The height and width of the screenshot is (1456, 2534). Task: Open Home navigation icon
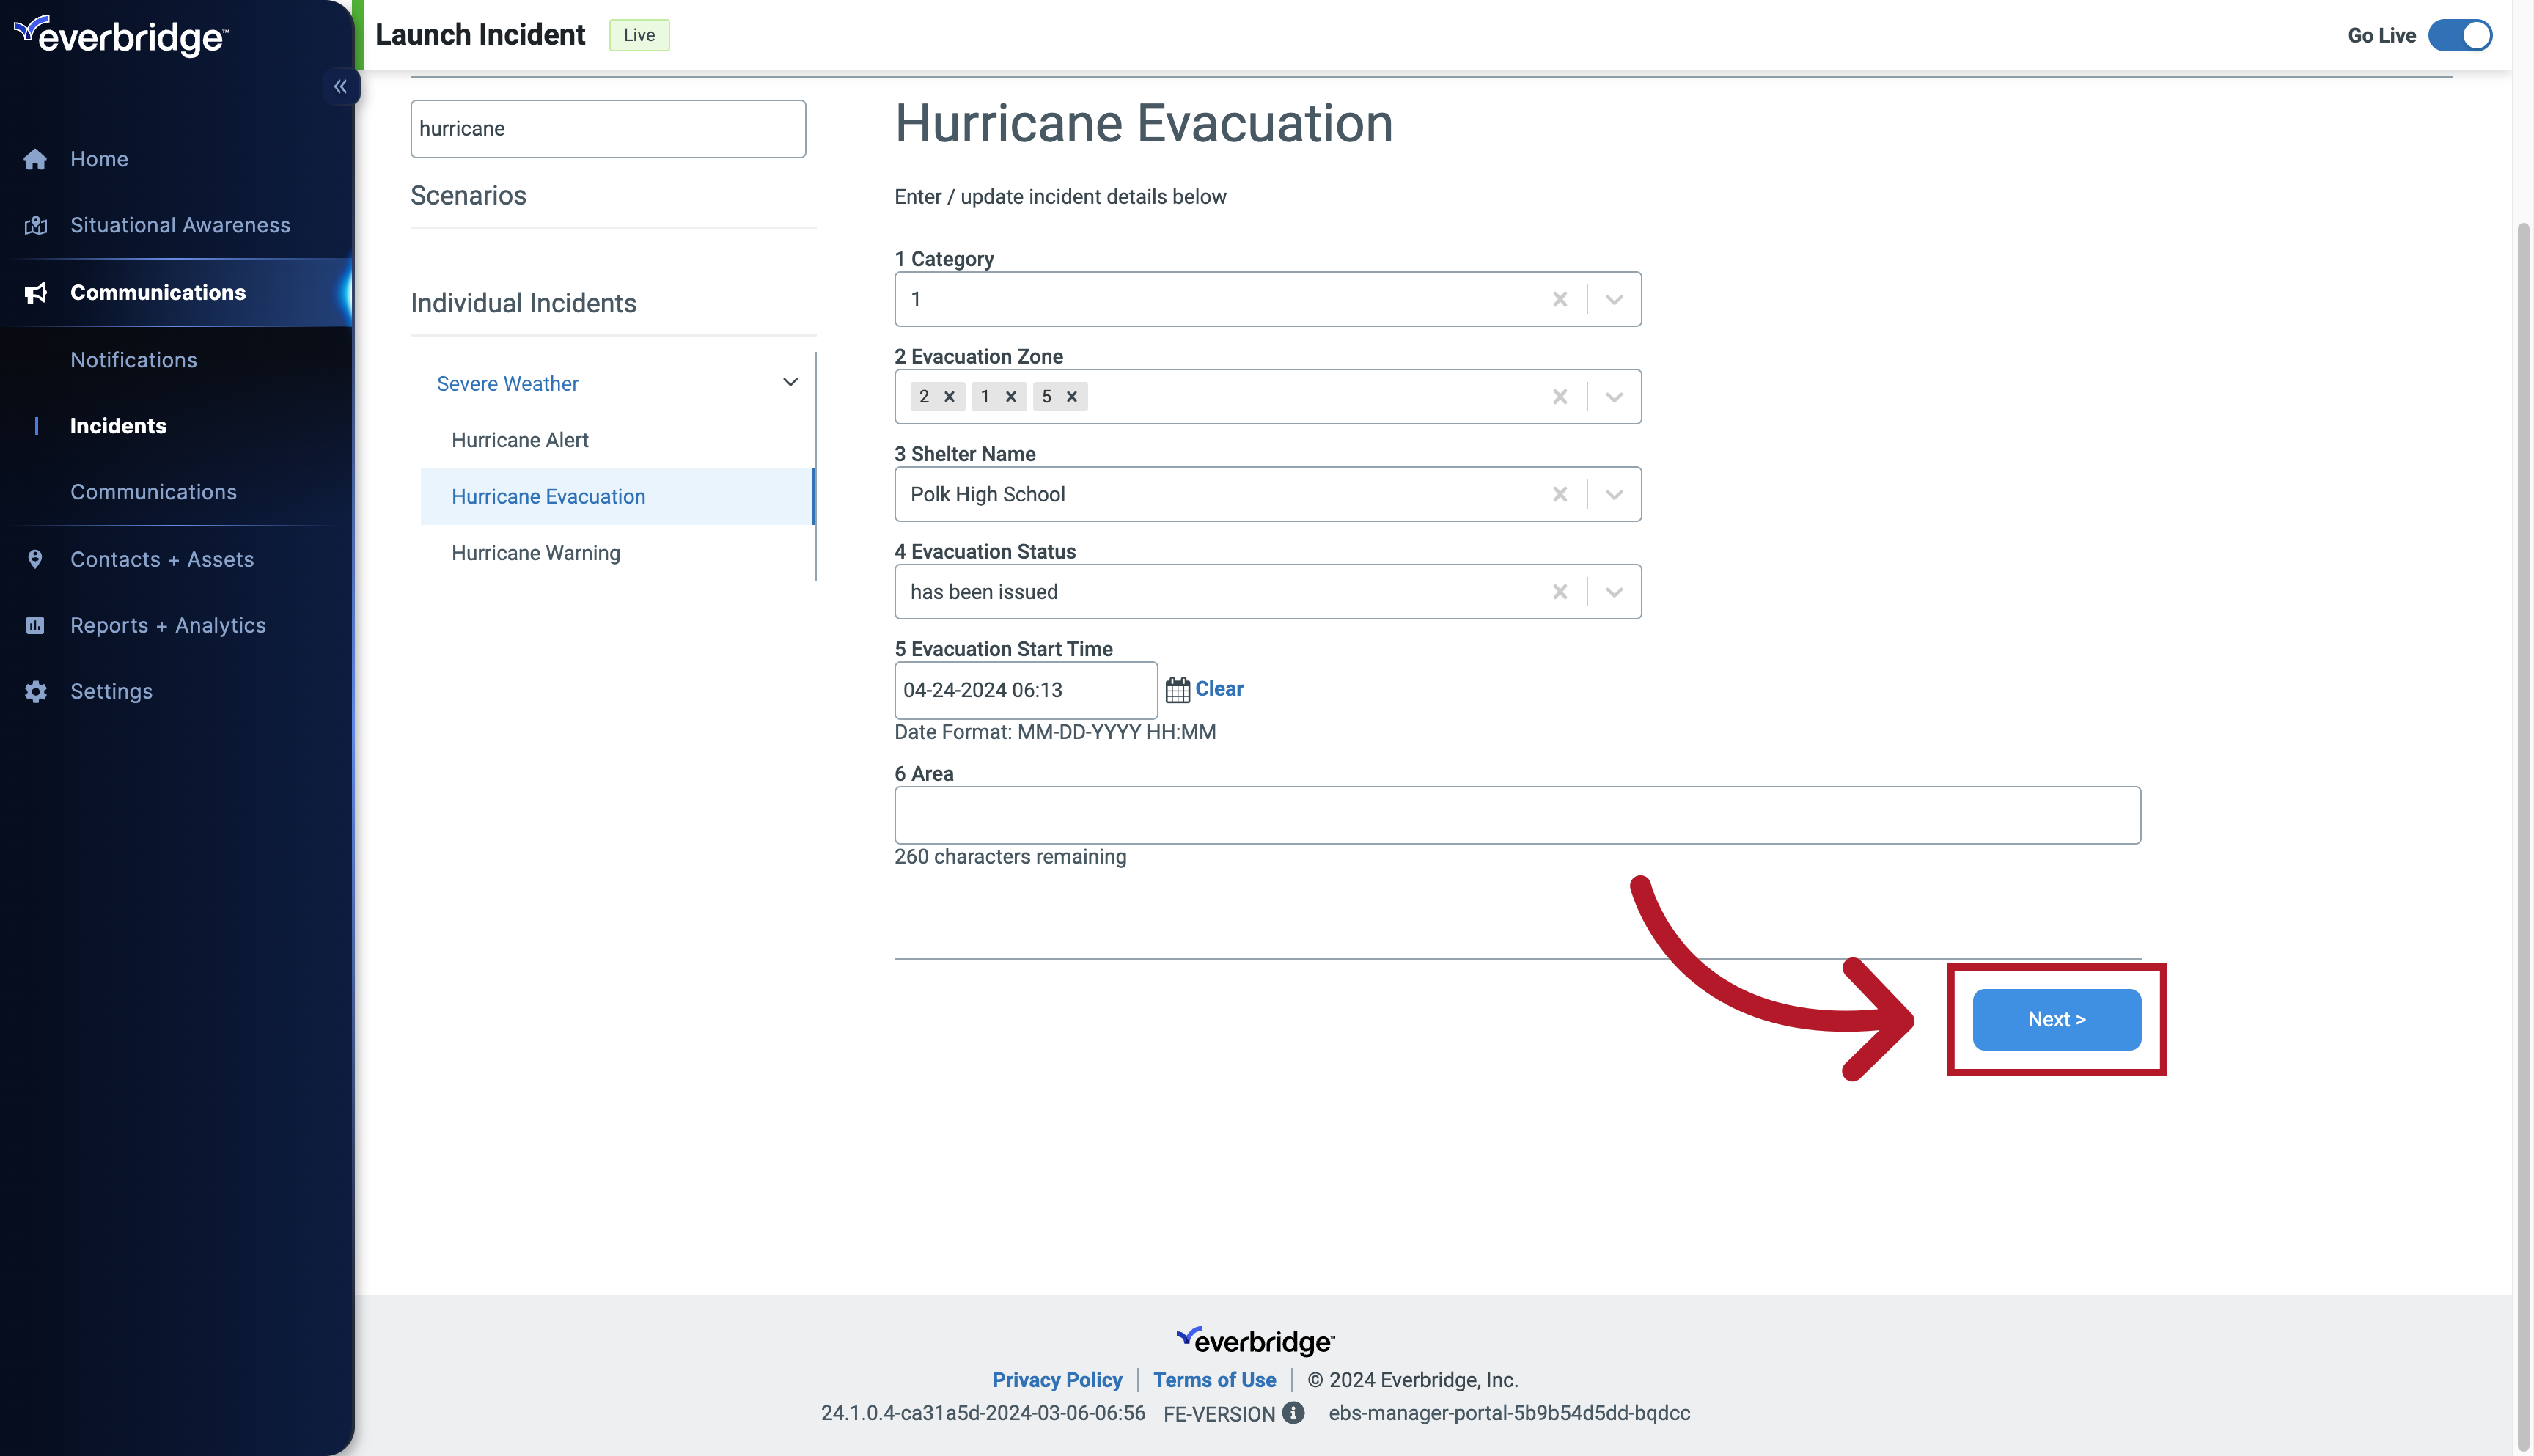tap(34, 158)
